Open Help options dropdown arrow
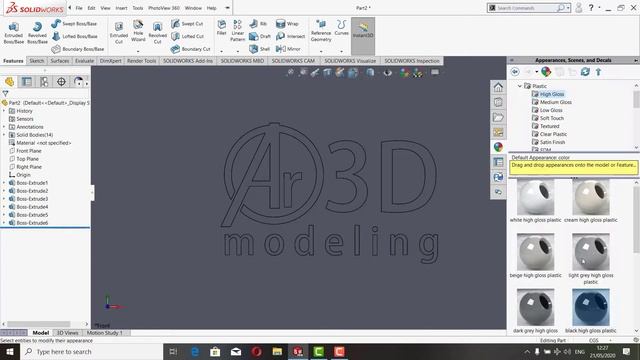Image resolution: width=640 pixels, height=360 pixels. click(x=599, y=8)
